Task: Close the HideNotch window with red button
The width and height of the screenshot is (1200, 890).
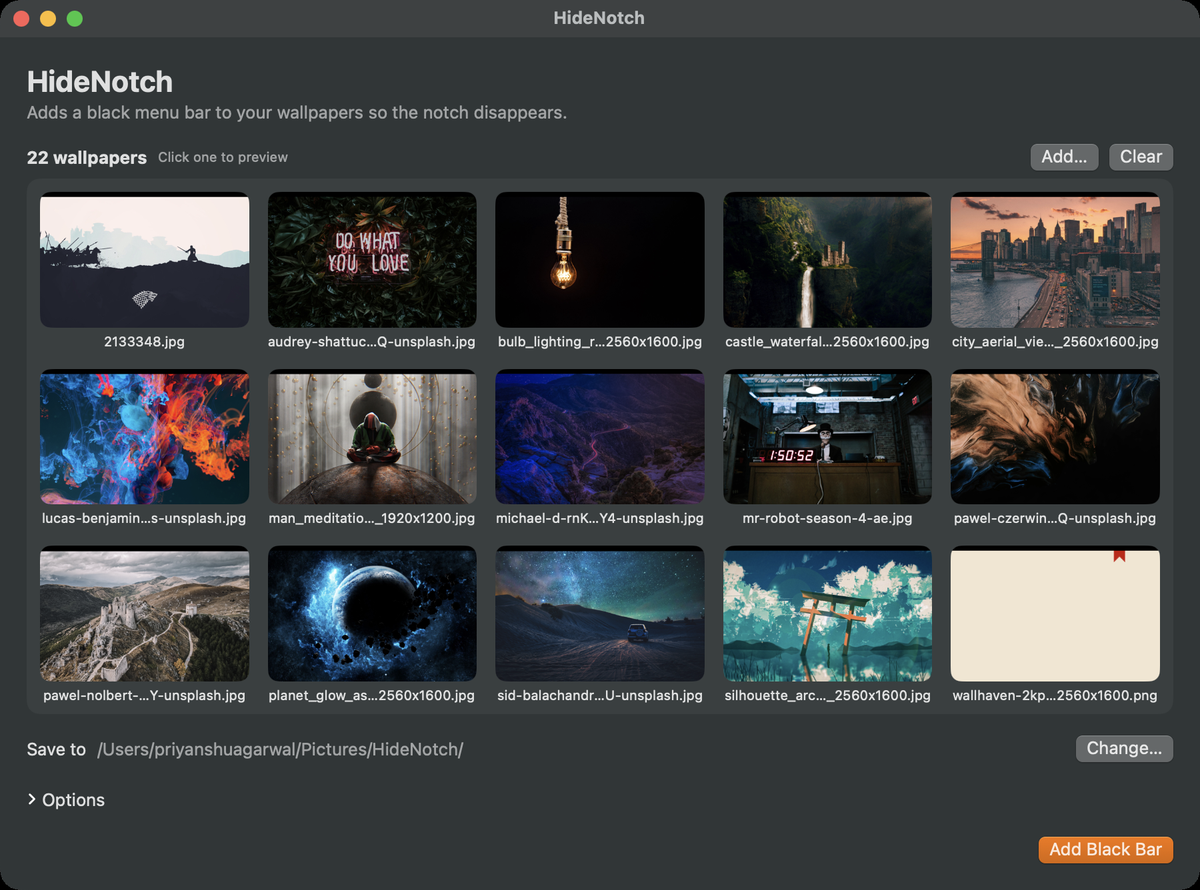Action: coord(21,18)
